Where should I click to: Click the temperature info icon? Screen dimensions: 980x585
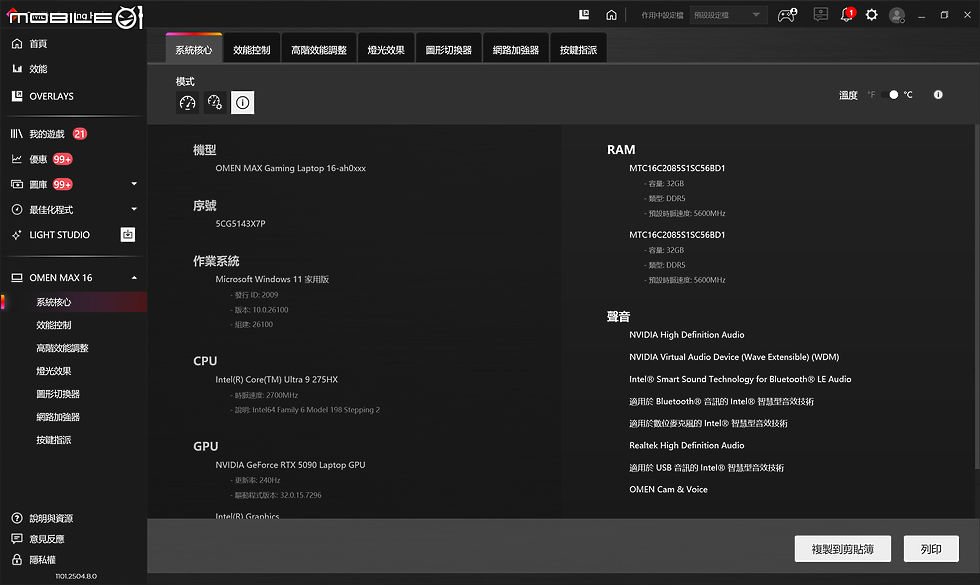click(x=938, y=95)
